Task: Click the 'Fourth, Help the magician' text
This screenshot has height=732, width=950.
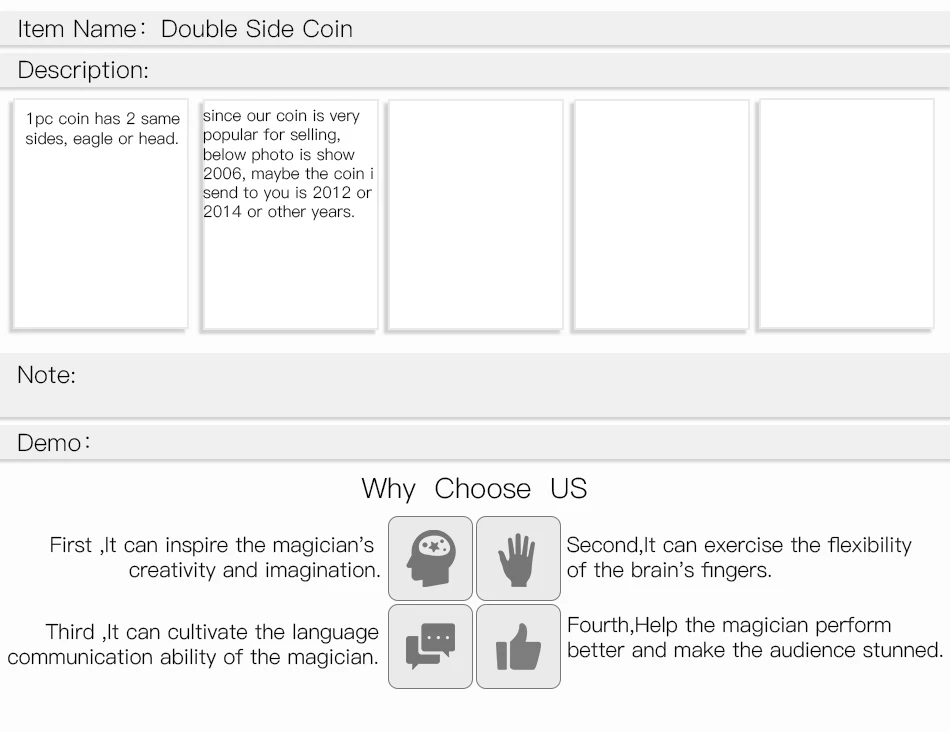Action: (x=755, y=637)
